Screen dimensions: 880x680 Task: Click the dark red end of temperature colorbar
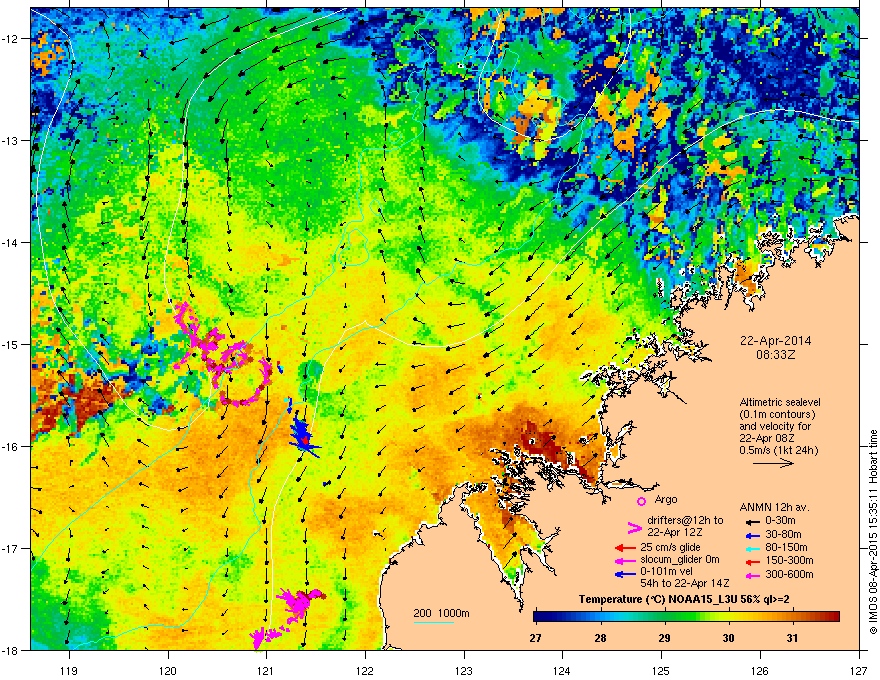pos(833,617)
